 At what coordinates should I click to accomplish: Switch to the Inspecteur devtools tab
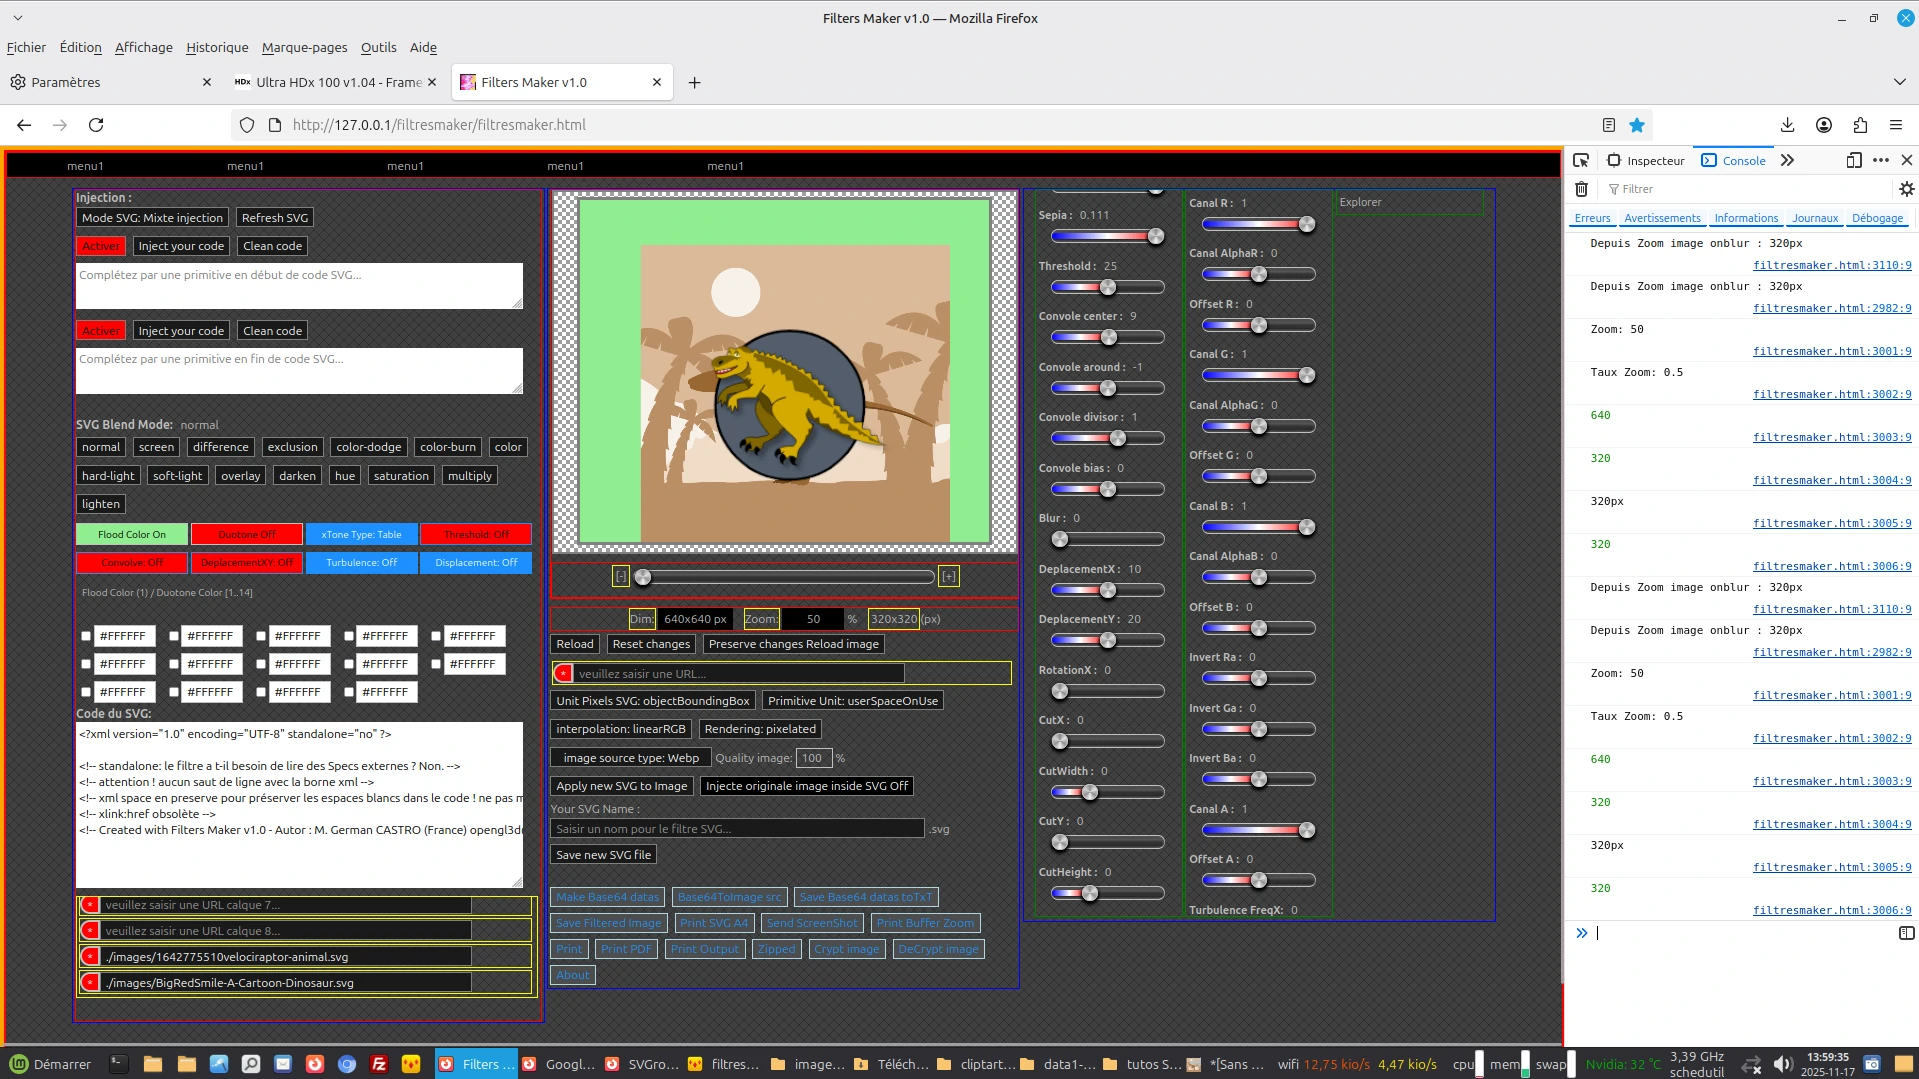pos(1646,160)
